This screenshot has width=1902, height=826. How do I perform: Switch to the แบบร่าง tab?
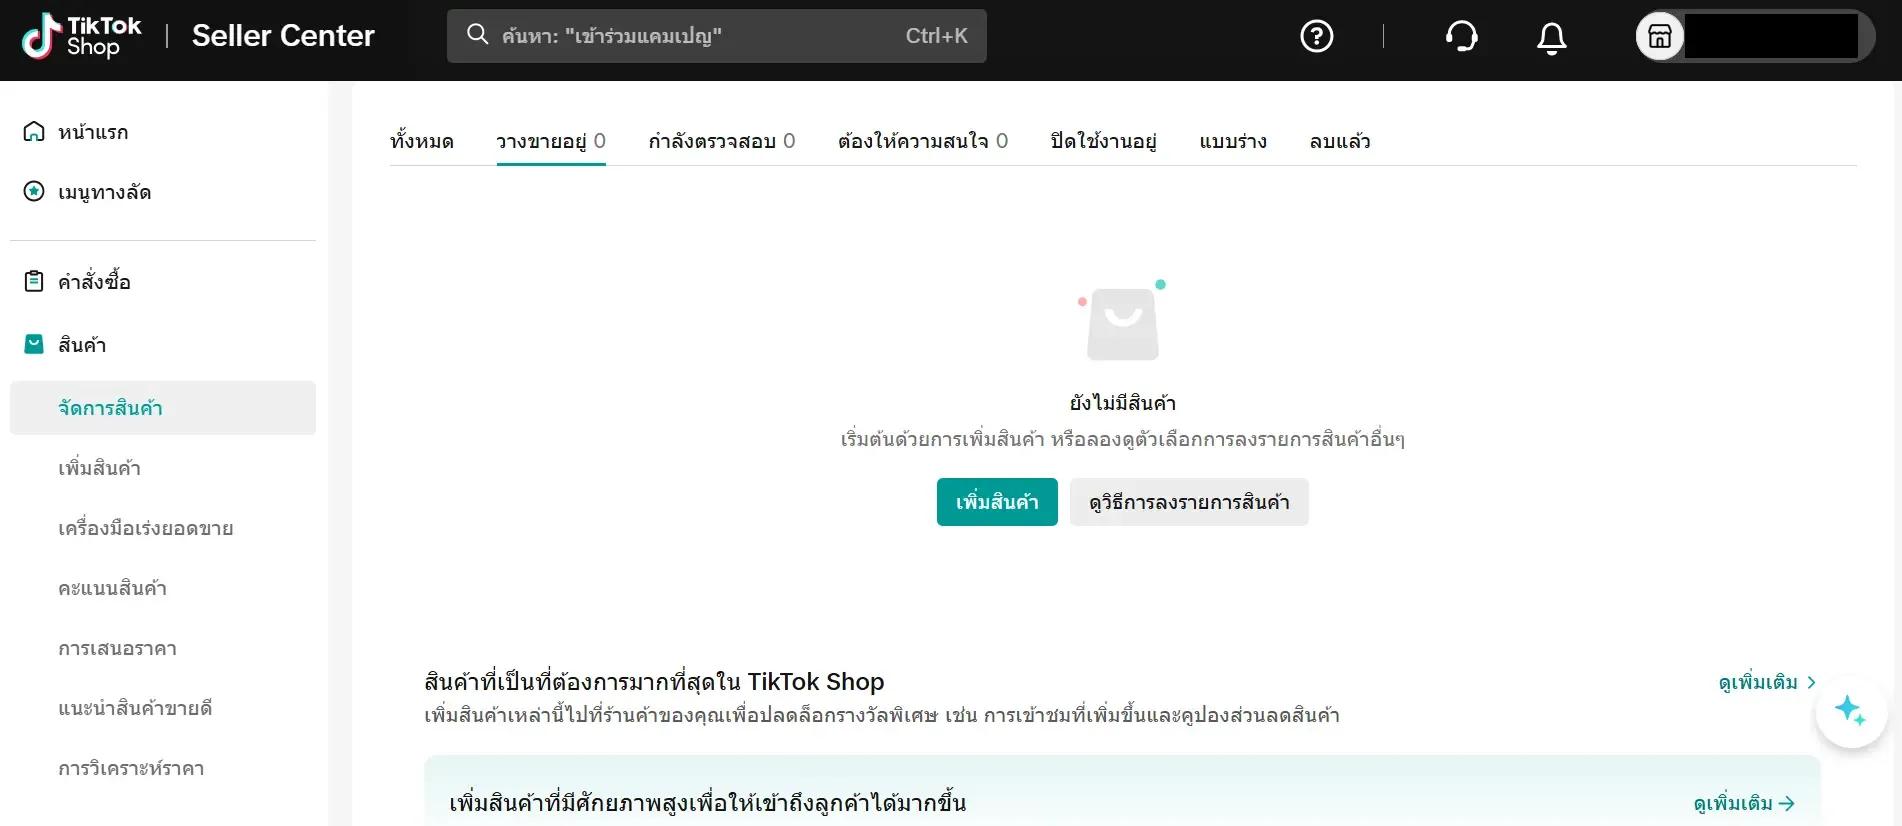(x=1233, y=141)
